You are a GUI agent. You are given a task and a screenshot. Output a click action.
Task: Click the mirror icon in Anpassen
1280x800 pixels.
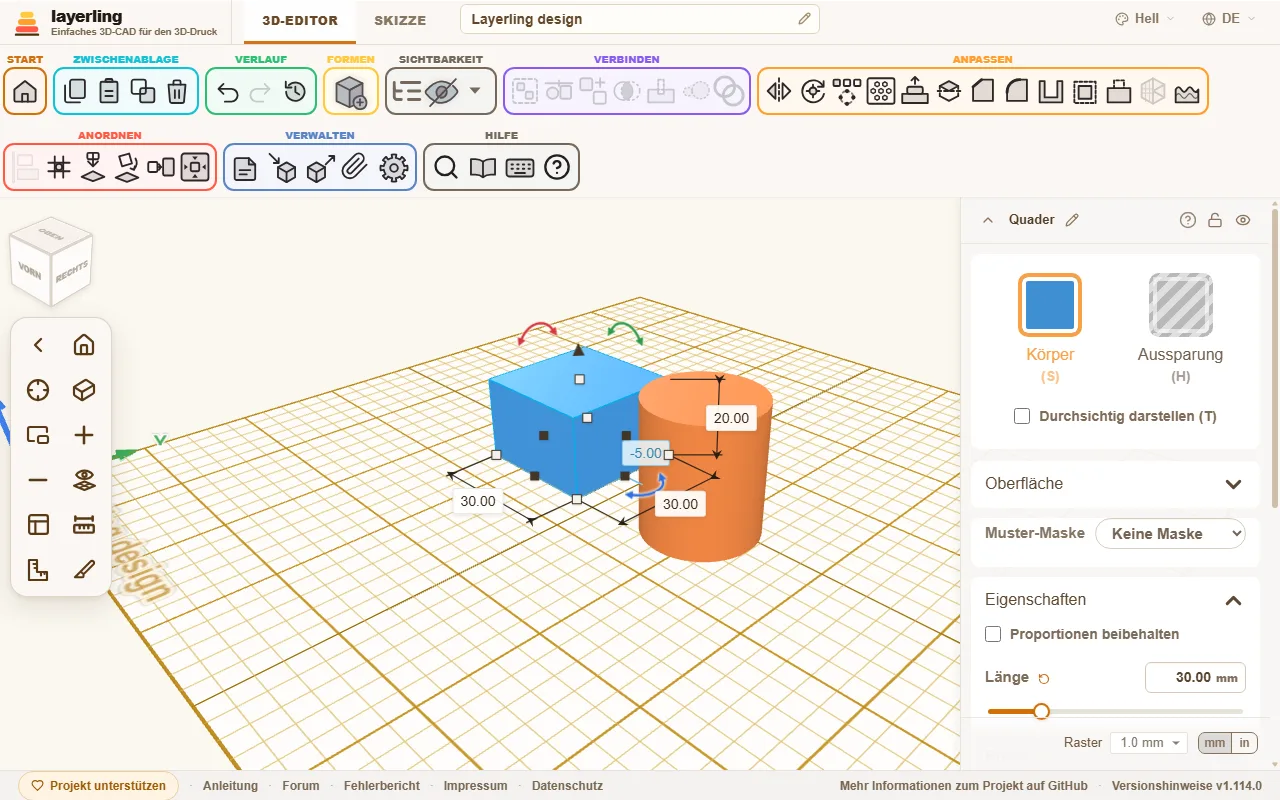tap(779, 92)
